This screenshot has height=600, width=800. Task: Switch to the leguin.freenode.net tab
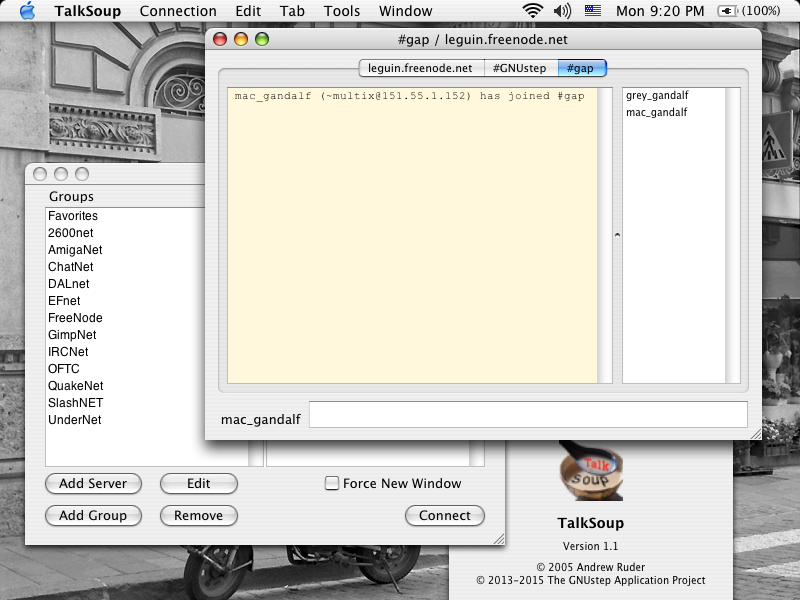click(420, 68)
